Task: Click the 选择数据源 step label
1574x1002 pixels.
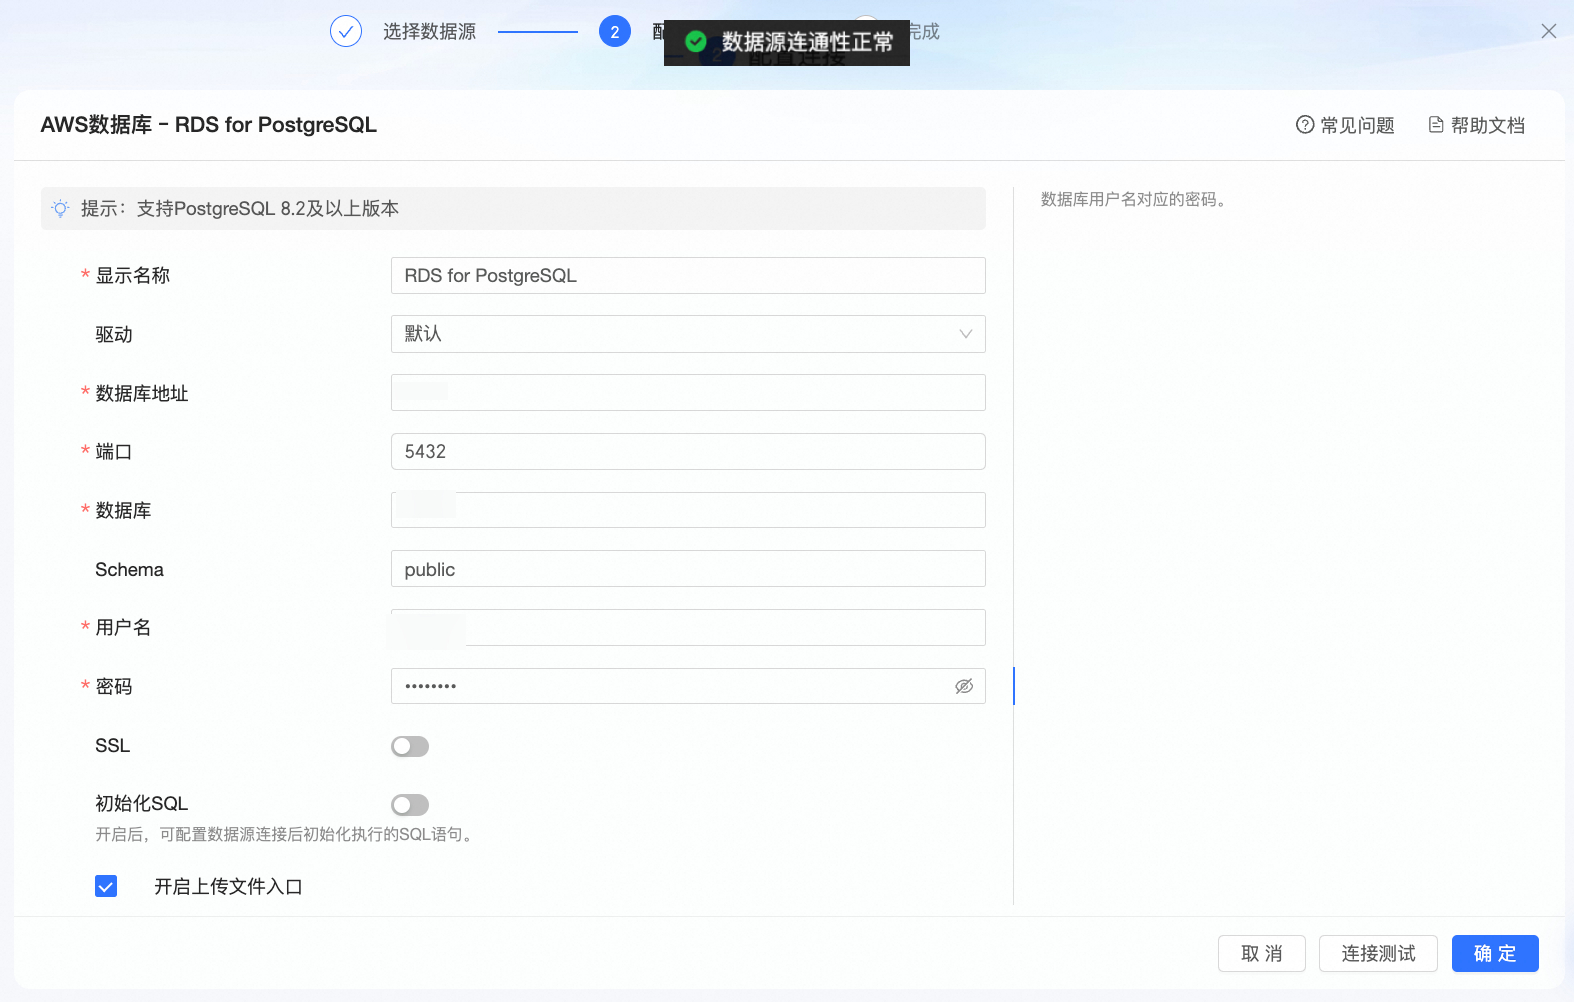Action: click(x=429, y=32)
